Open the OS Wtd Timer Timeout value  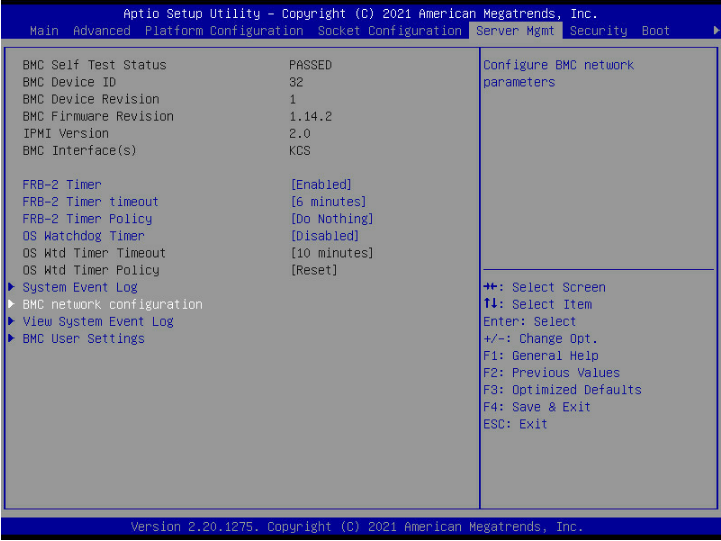click(x=331, y=253)
